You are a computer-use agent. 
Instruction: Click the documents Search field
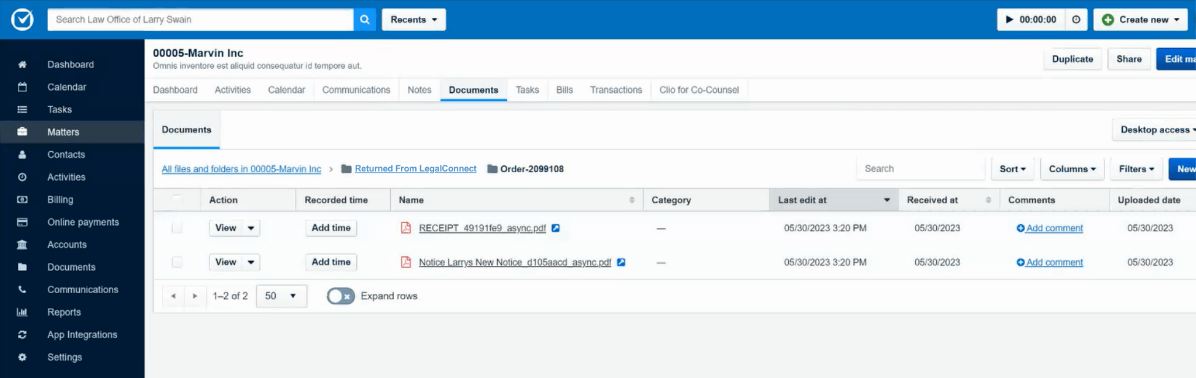[921, 169]
